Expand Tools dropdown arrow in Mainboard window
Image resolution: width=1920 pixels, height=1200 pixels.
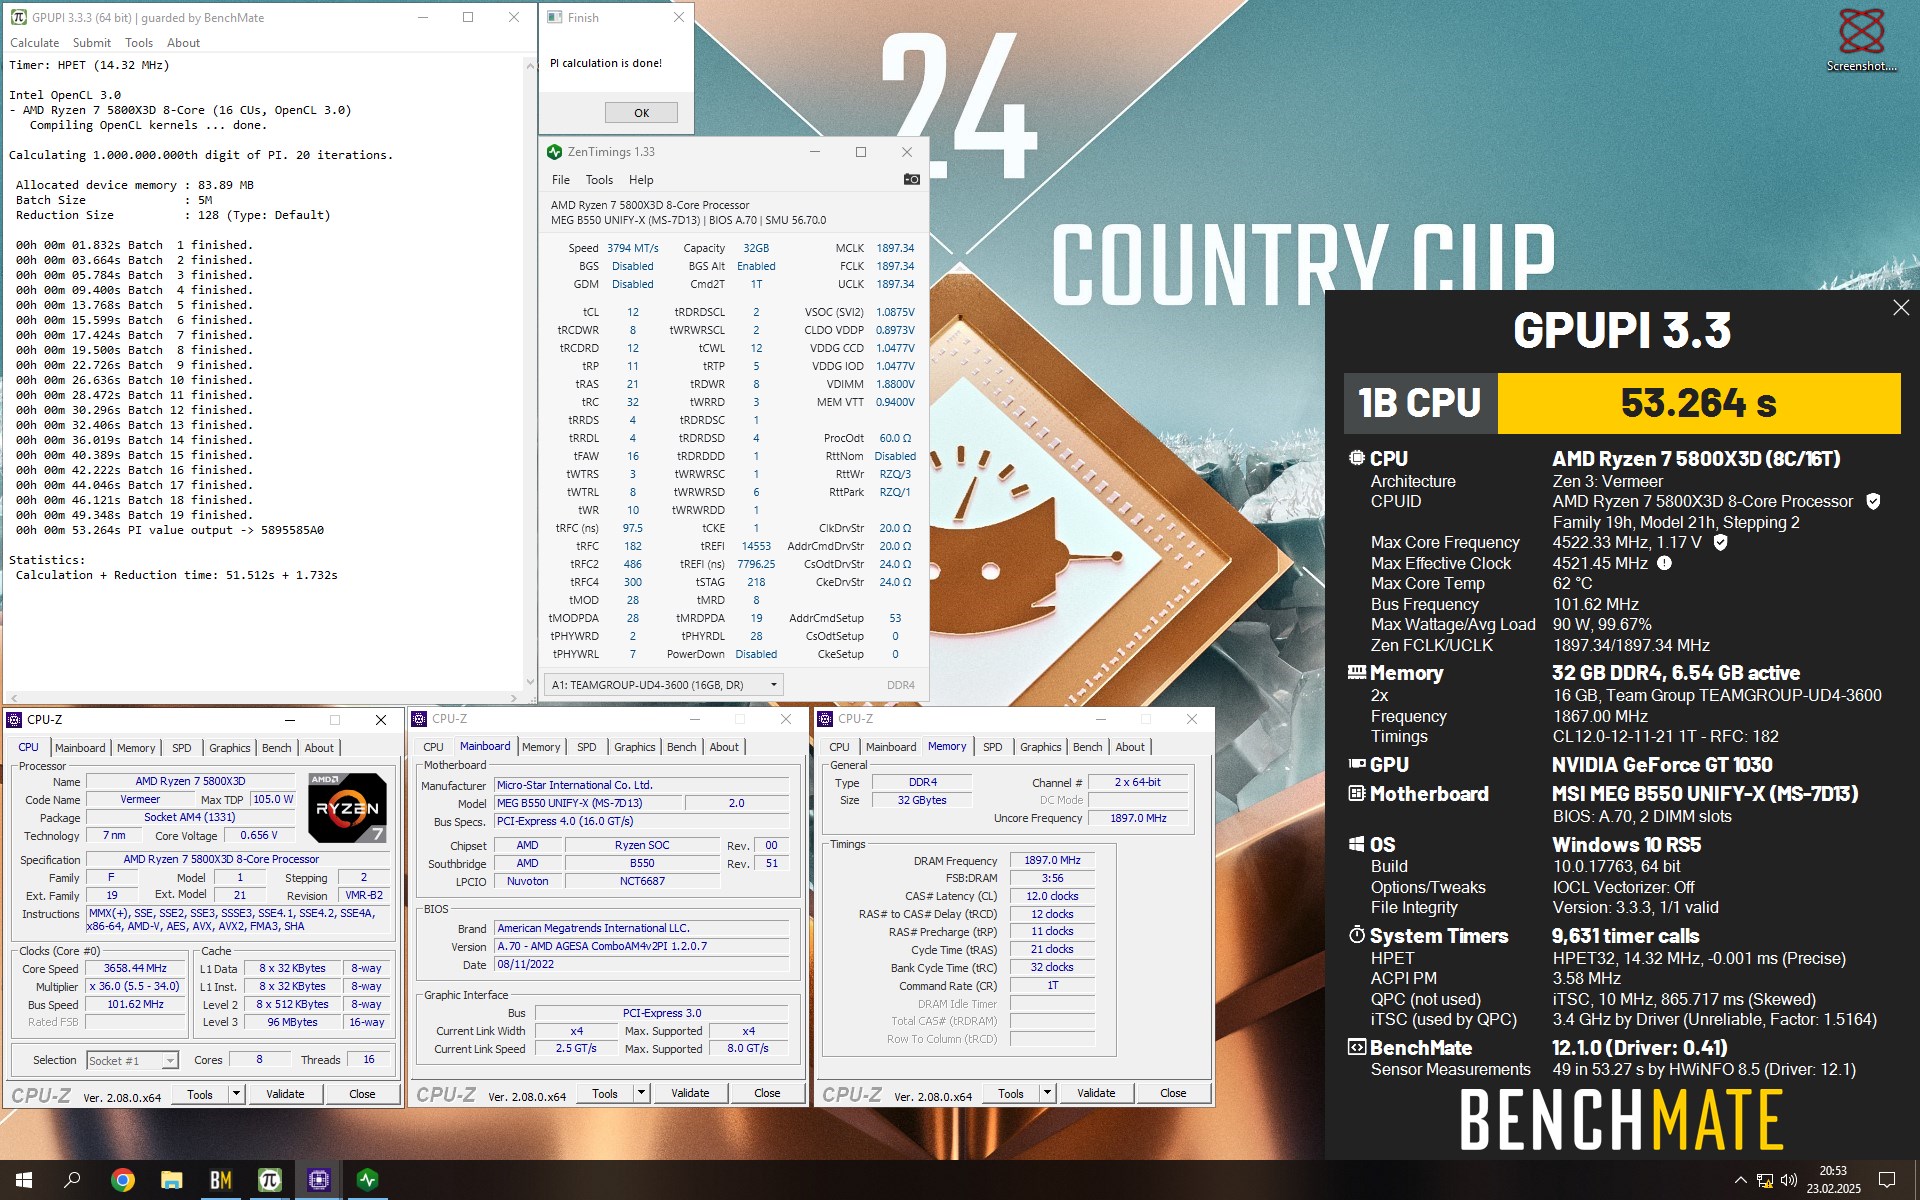(642, 1093)
